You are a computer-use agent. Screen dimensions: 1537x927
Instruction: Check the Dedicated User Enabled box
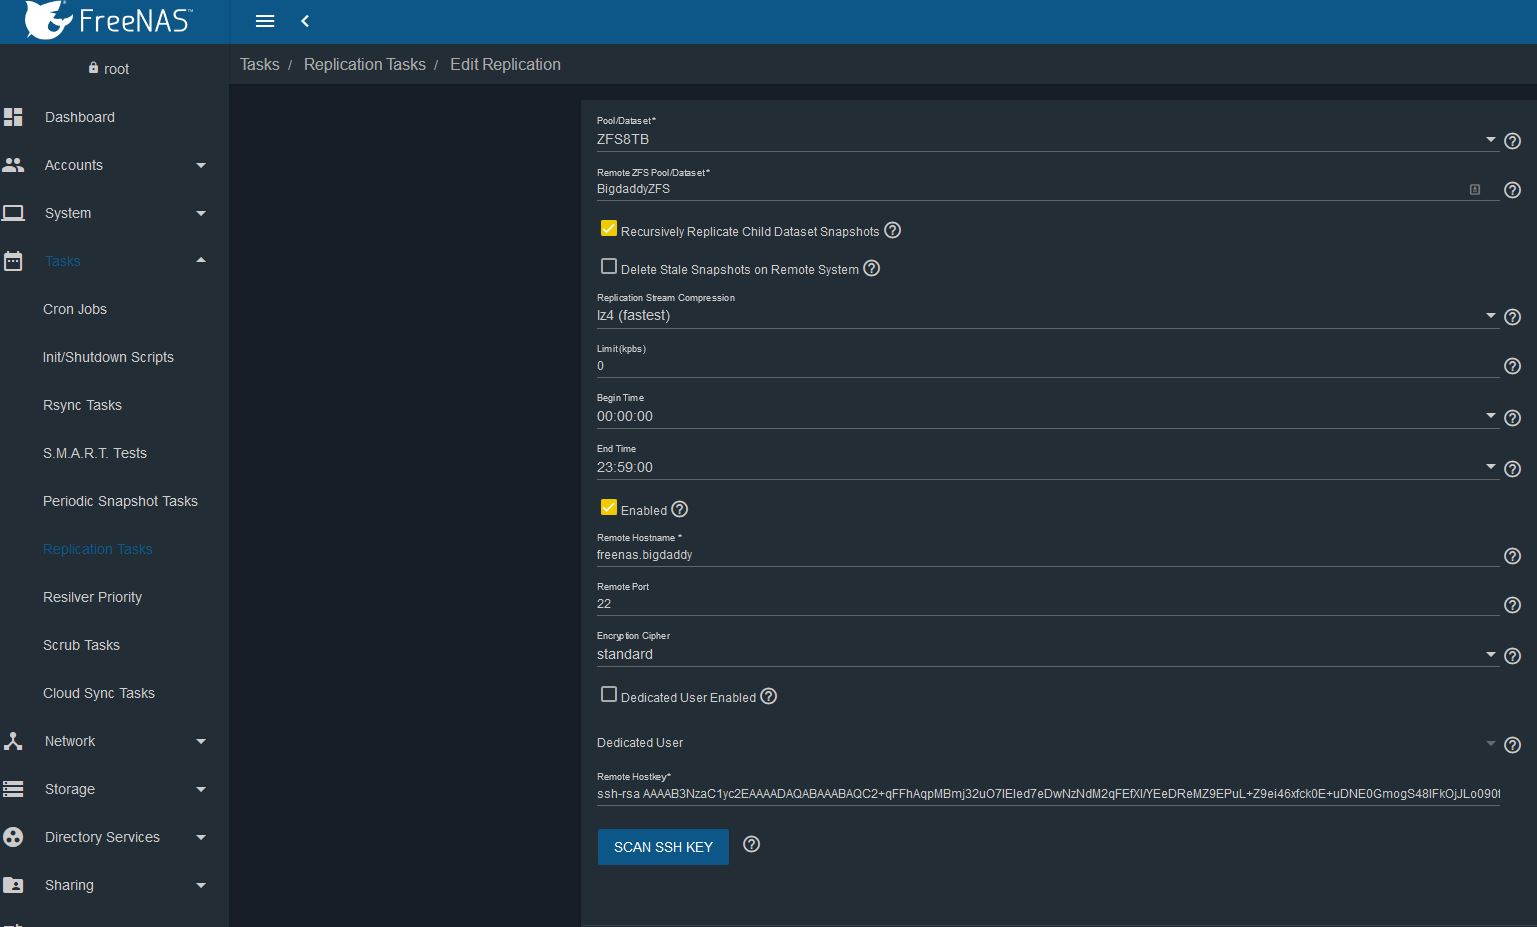coord(608,695)
